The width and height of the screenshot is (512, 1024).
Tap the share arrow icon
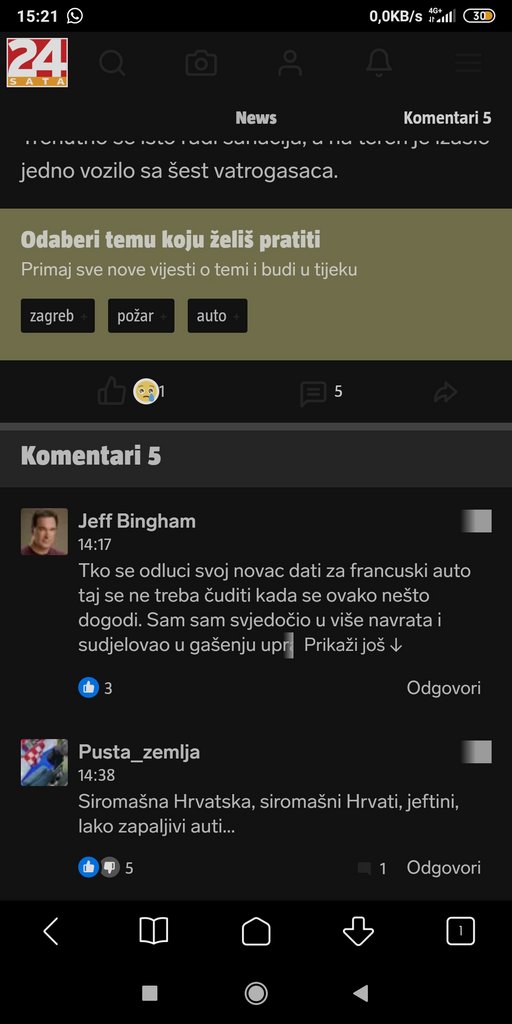coord(445,392)
